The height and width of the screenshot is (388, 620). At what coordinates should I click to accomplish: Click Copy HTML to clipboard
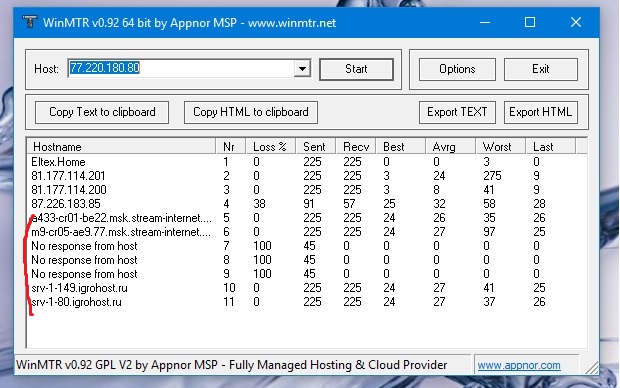(x=251, y=112)
